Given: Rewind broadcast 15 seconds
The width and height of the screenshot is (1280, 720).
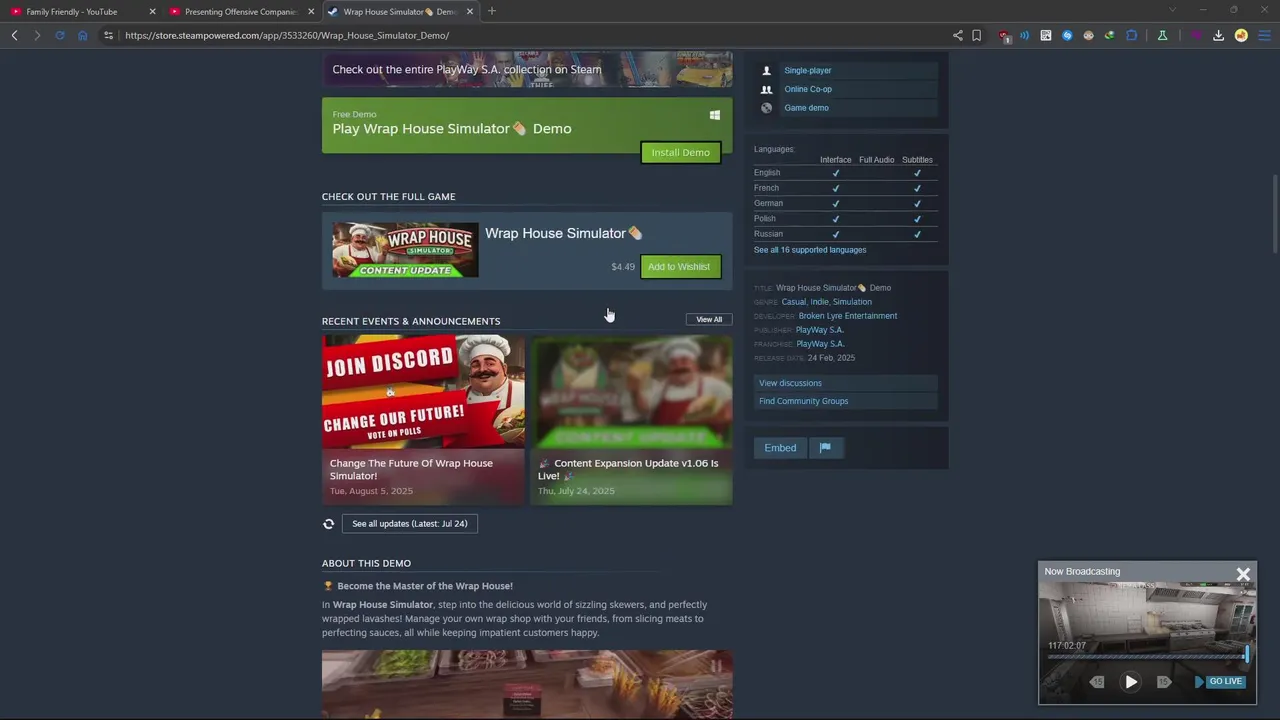Looking at the screenshot, I should point(1097,682).
